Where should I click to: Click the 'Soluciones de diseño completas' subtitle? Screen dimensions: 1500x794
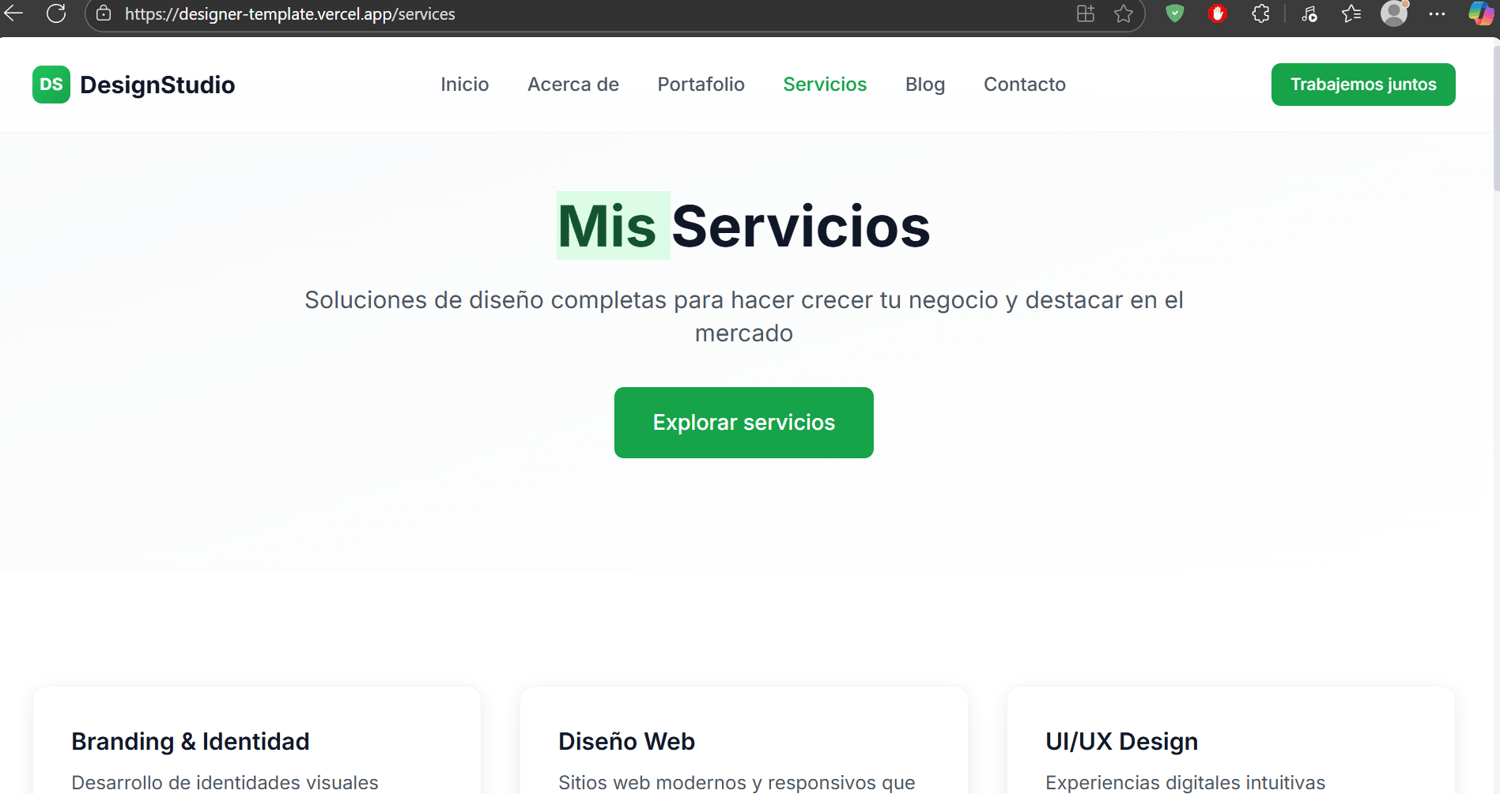click(744, 316)
